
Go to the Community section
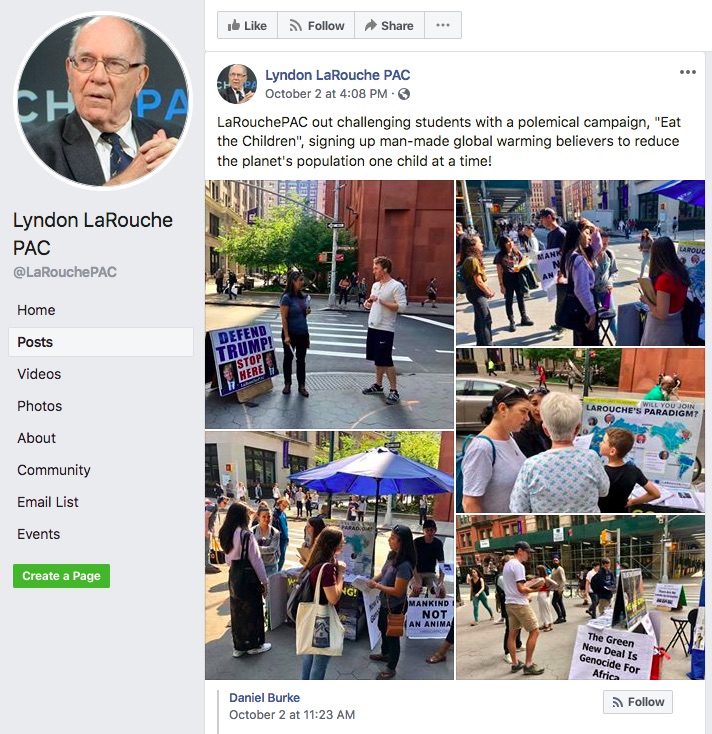[54, 470]
